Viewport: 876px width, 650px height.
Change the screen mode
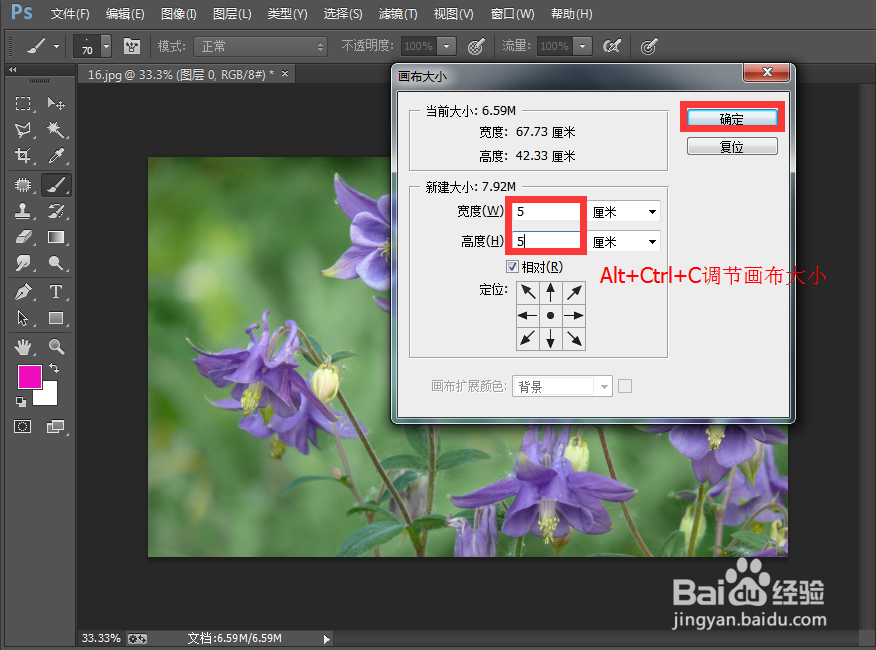pyautogui.click(x=55, y=427)
